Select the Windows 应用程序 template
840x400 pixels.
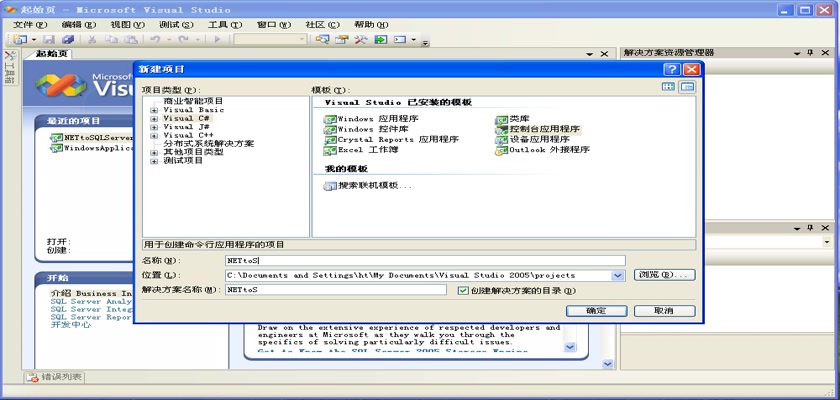pos(371,119)
